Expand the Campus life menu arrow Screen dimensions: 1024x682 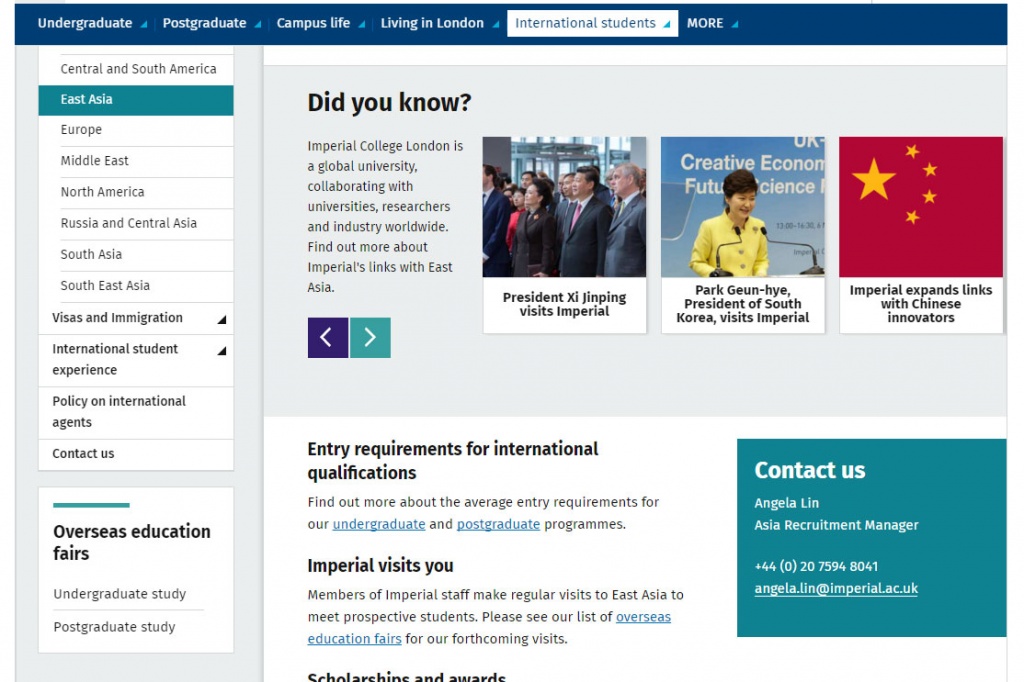point(362,24)
